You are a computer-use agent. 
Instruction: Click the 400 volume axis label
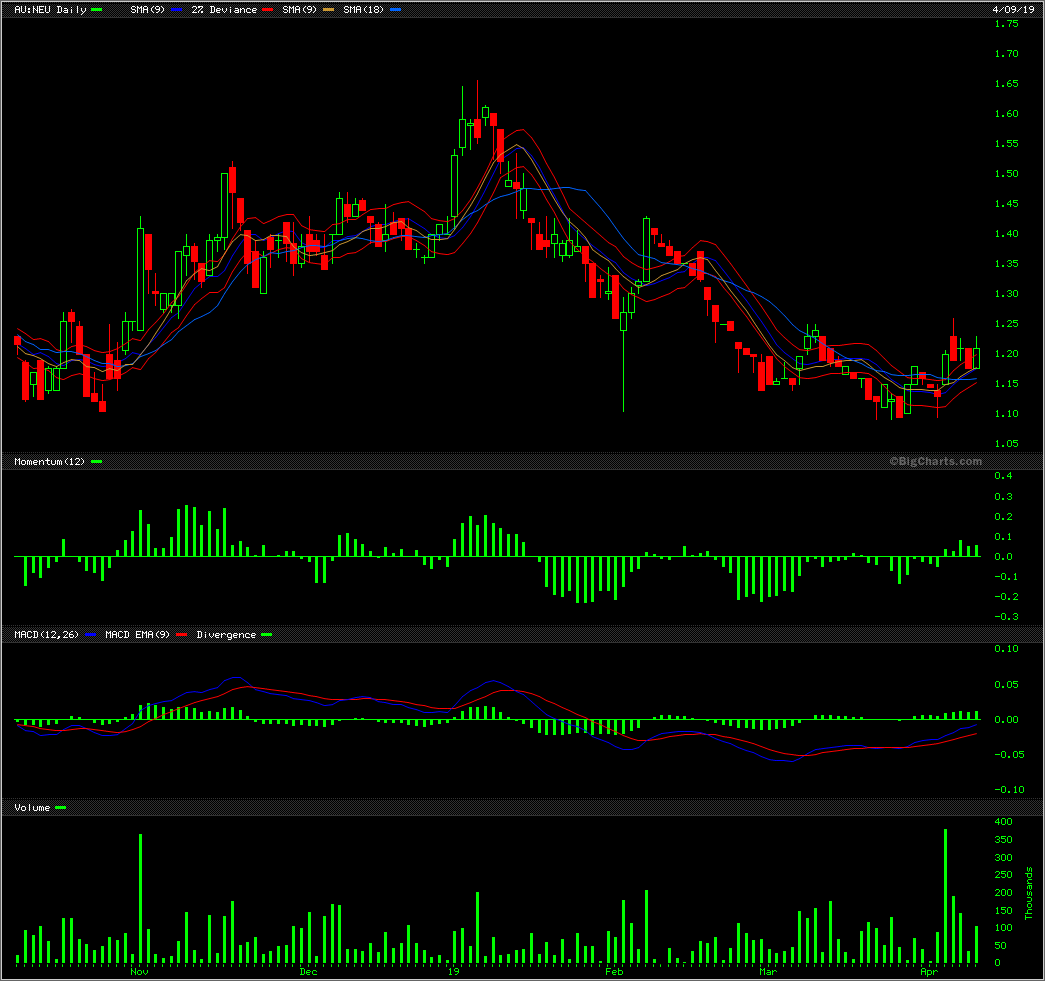(1003, 821)
